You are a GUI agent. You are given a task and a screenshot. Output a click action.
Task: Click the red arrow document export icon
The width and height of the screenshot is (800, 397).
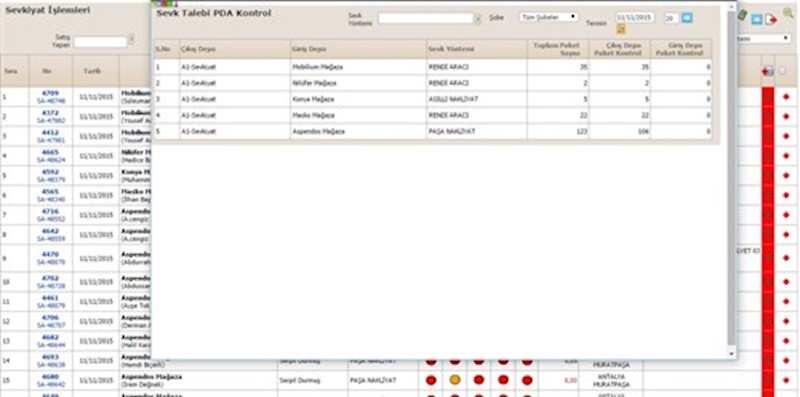(x=771, y=19)
